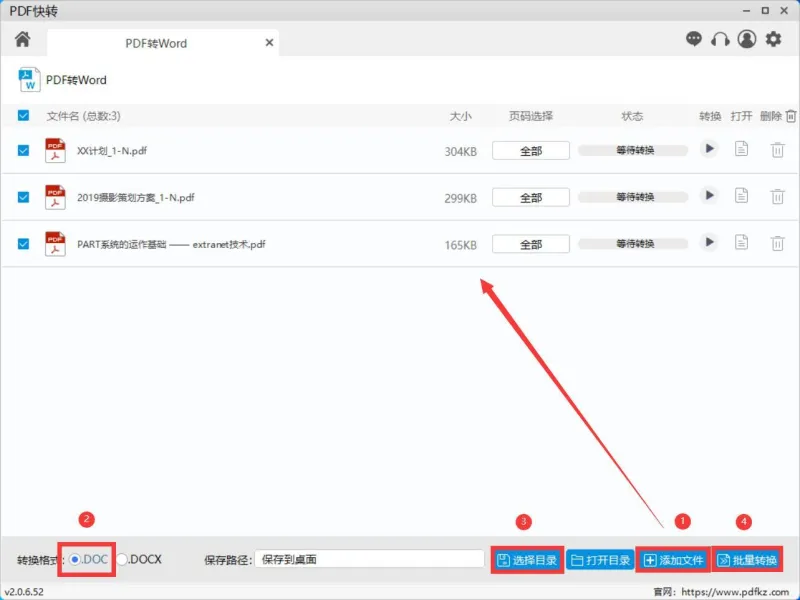The image size is (800, 600).
Task: Open converted document for 2019摄影策划方案_1-N.pdf
Action: pos(741,195)
